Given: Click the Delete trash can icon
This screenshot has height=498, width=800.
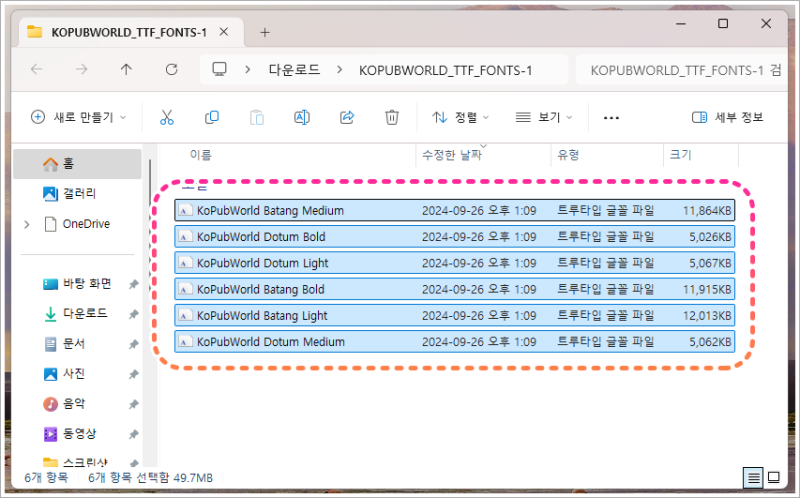Looking at the screenshot, I should pyautogui.click(x=392, y=117).
